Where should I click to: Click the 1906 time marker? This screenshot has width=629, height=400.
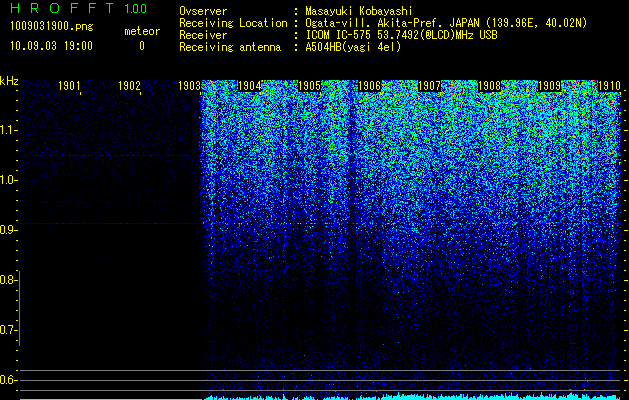click(369, 86)
